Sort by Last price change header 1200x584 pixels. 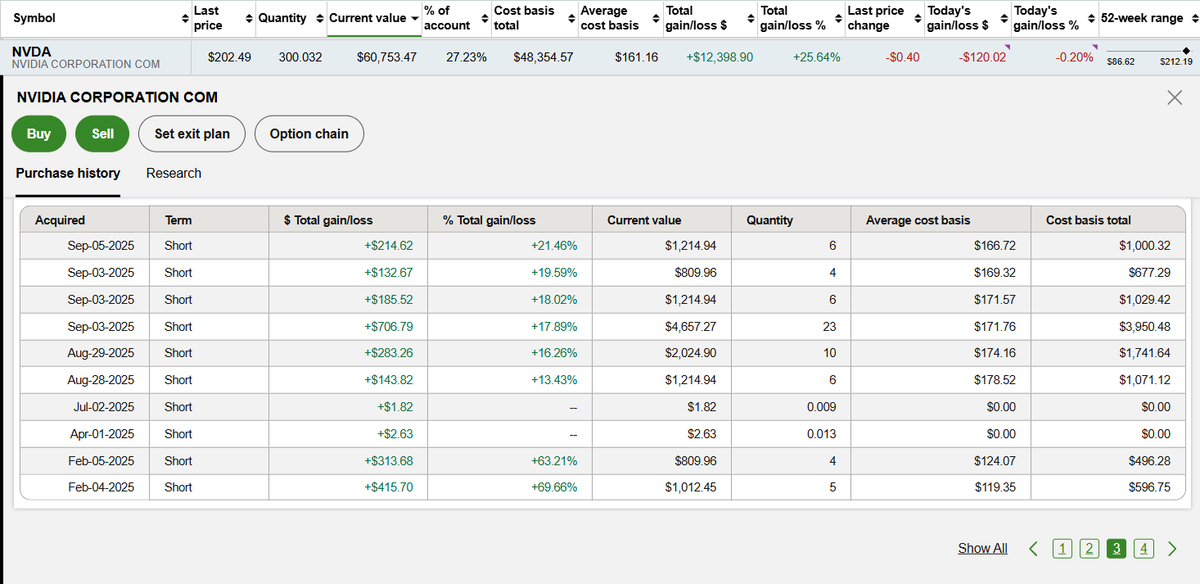pyautogui.click(x=875, y=18)
